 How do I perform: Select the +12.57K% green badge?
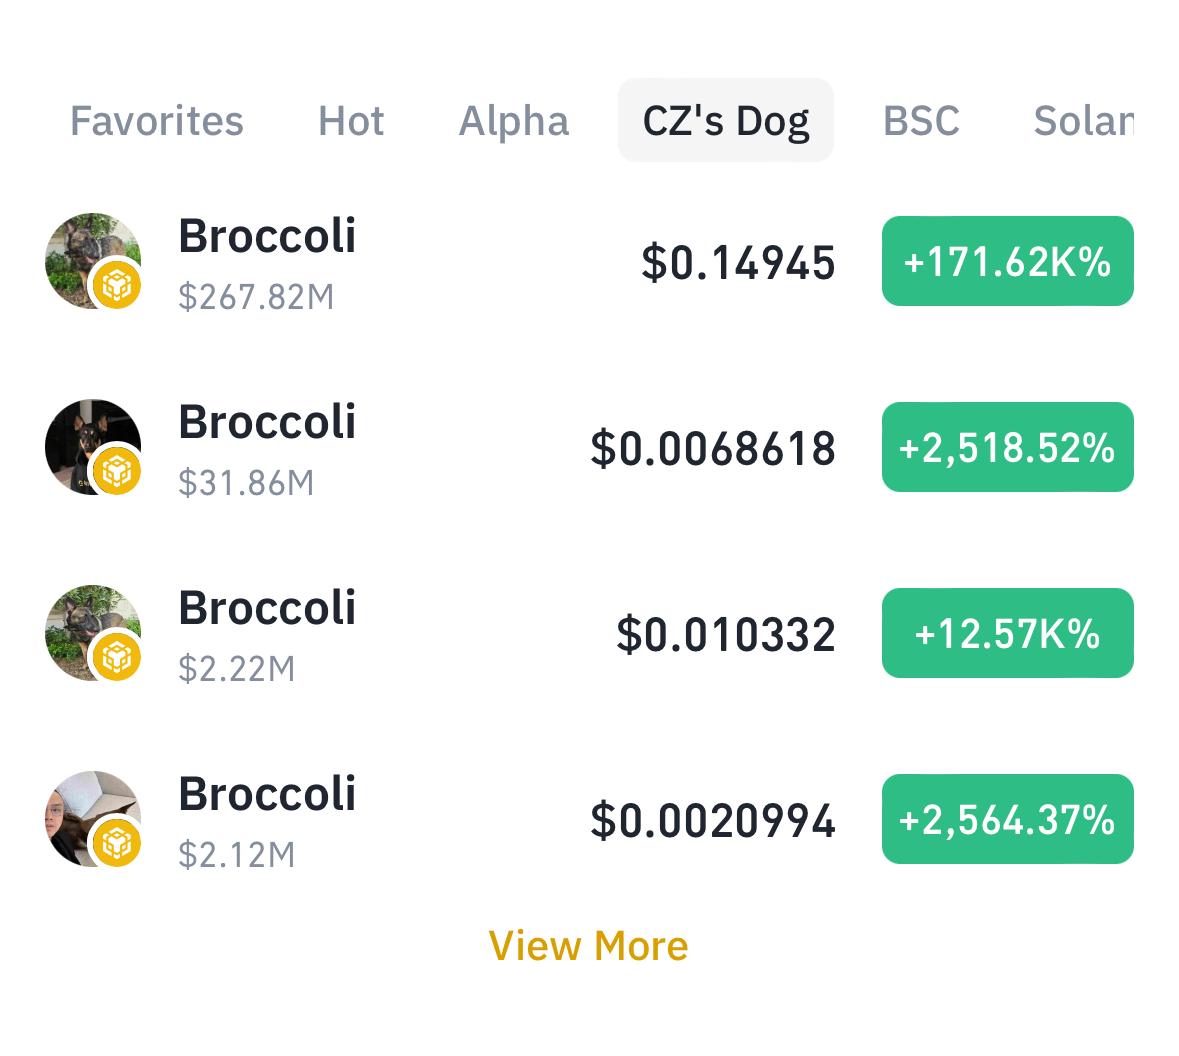pyautogui.click(x=1007, y=632)
